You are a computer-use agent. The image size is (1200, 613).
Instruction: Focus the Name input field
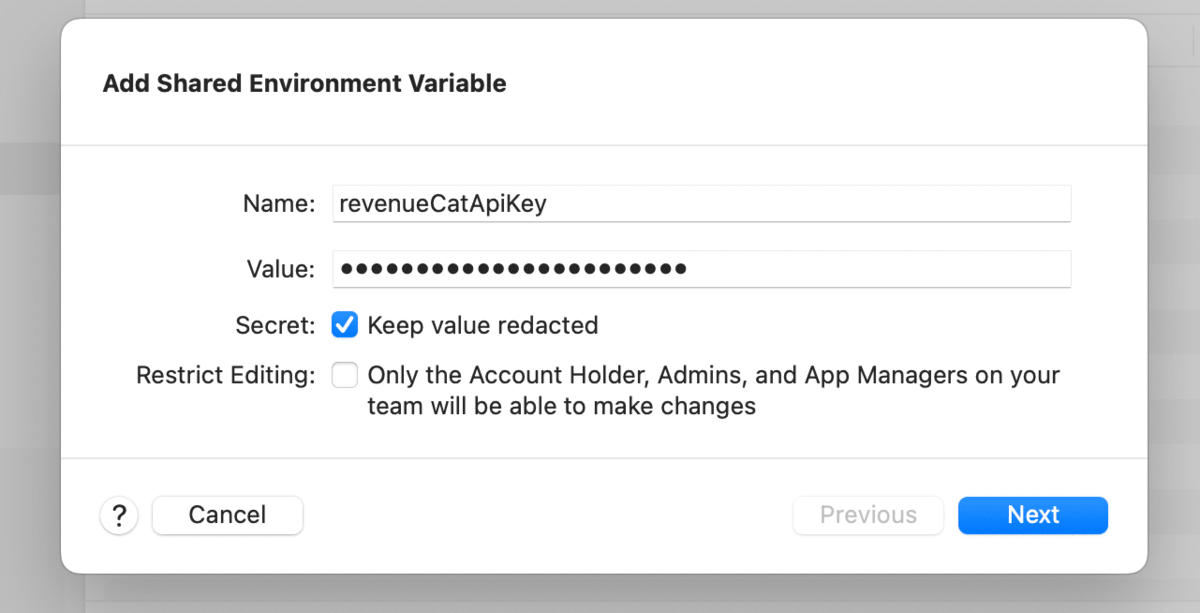click(x=701, y=203)
